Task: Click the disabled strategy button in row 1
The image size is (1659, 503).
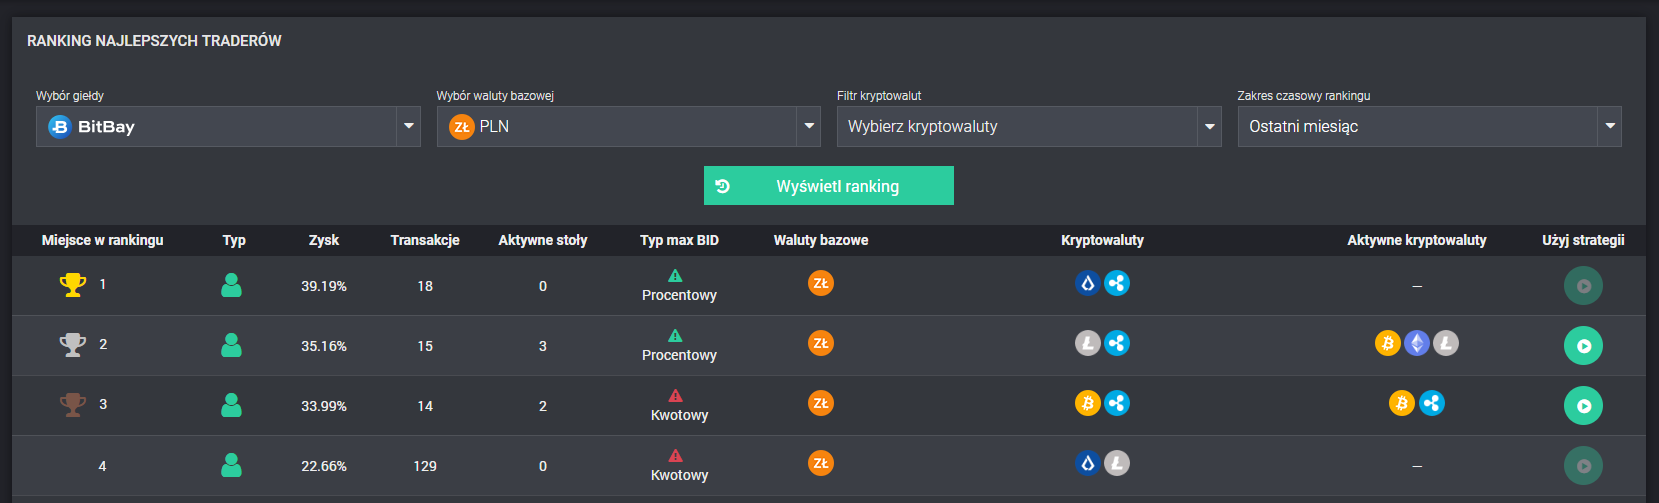Action: (x=1583, y=286)
